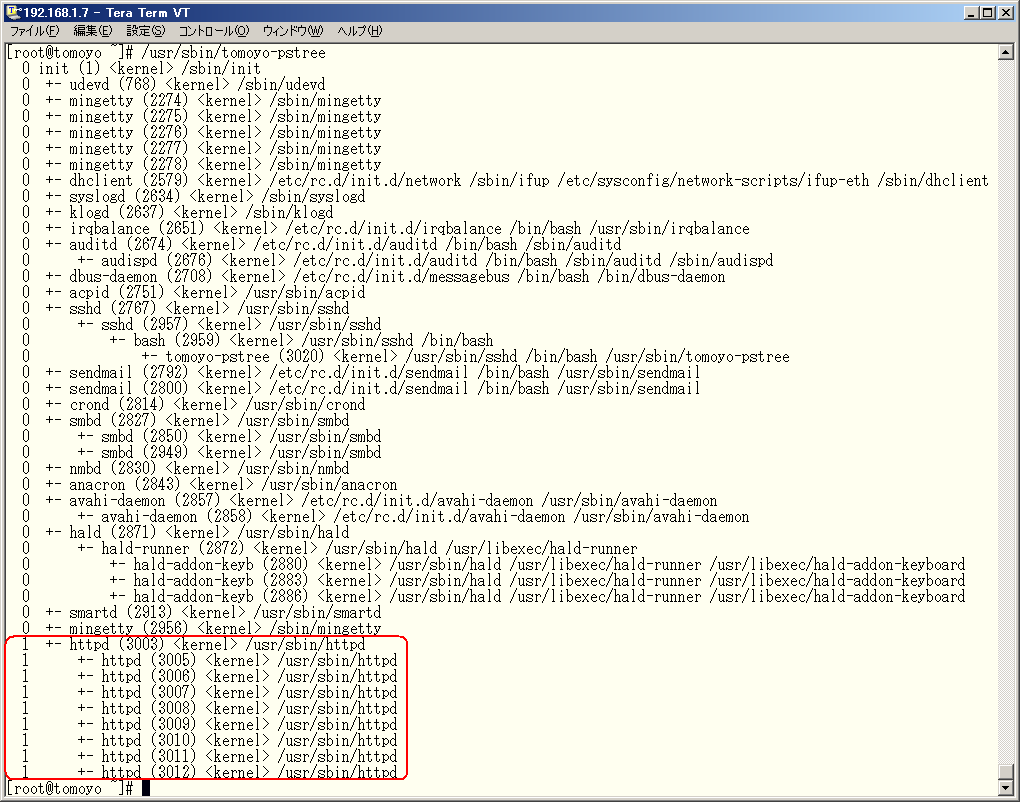
Task: Click the crond (2814) line
Action: [193, 404]
